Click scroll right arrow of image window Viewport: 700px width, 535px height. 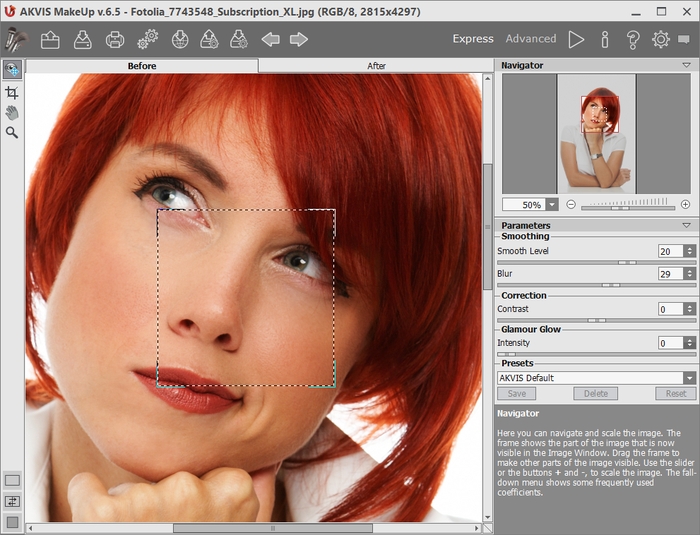pos(477,528)
